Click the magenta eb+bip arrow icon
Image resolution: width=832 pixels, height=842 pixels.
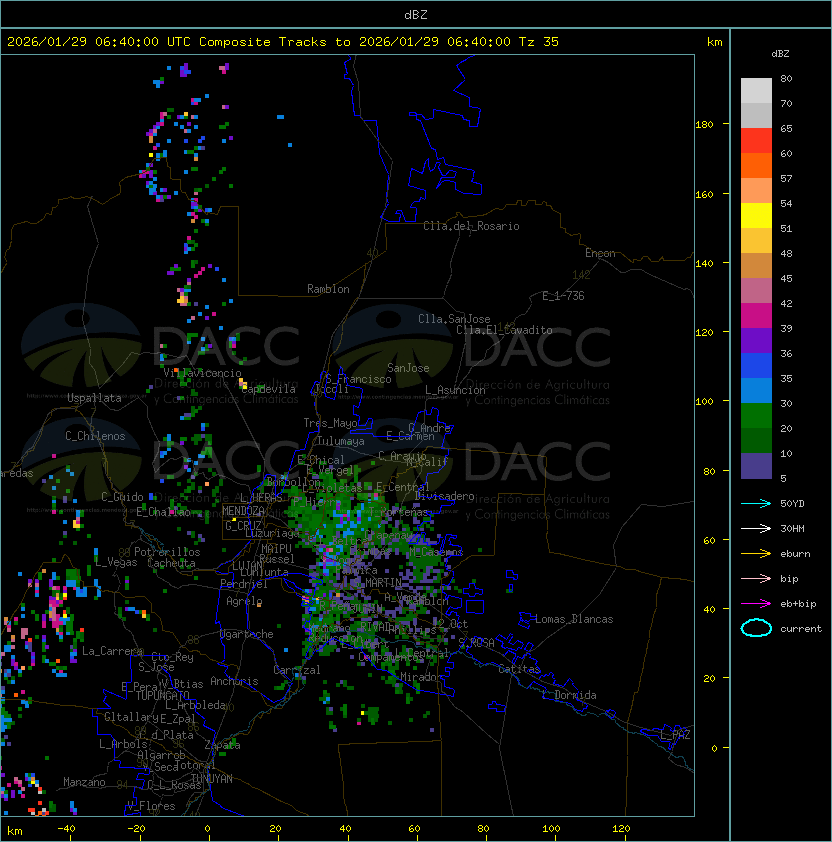756,604
